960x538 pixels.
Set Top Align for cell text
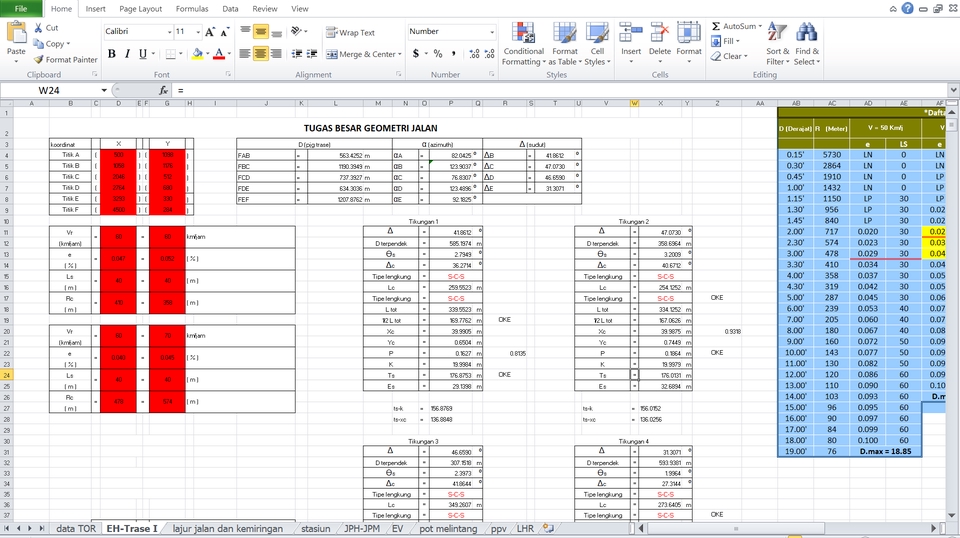coord(245,31)
